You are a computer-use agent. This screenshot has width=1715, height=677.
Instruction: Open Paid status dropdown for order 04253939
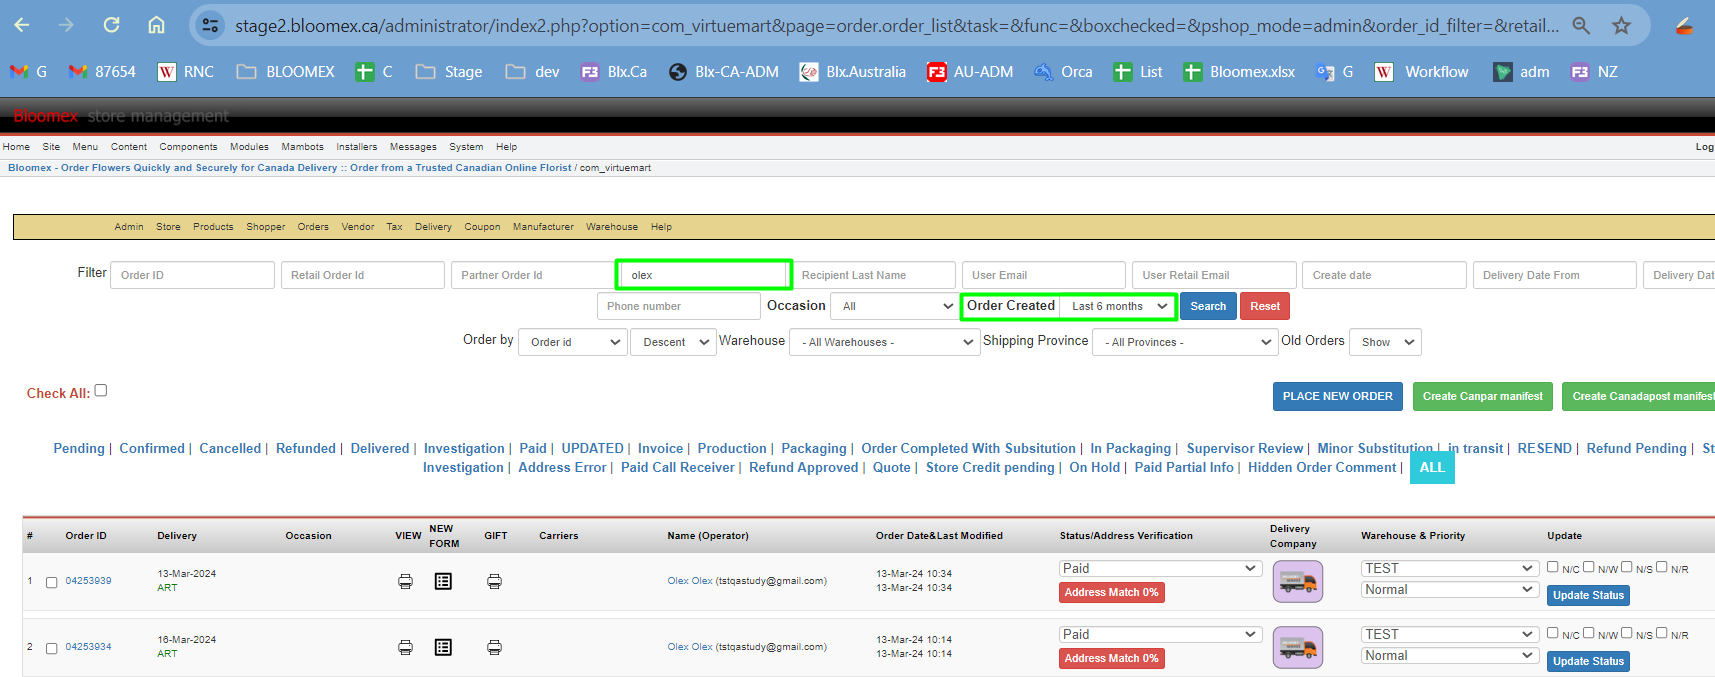pyautogui.click(x=1160, y=568)
